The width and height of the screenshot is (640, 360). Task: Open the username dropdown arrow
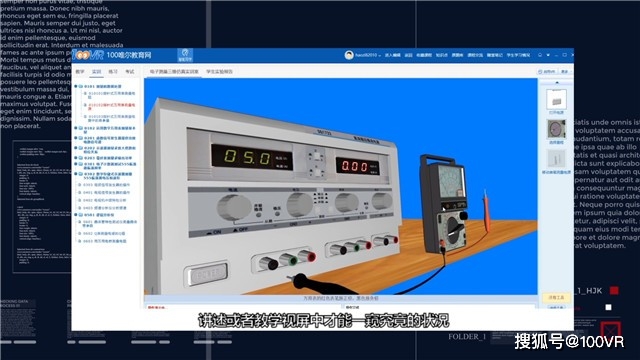click(380, 56)
